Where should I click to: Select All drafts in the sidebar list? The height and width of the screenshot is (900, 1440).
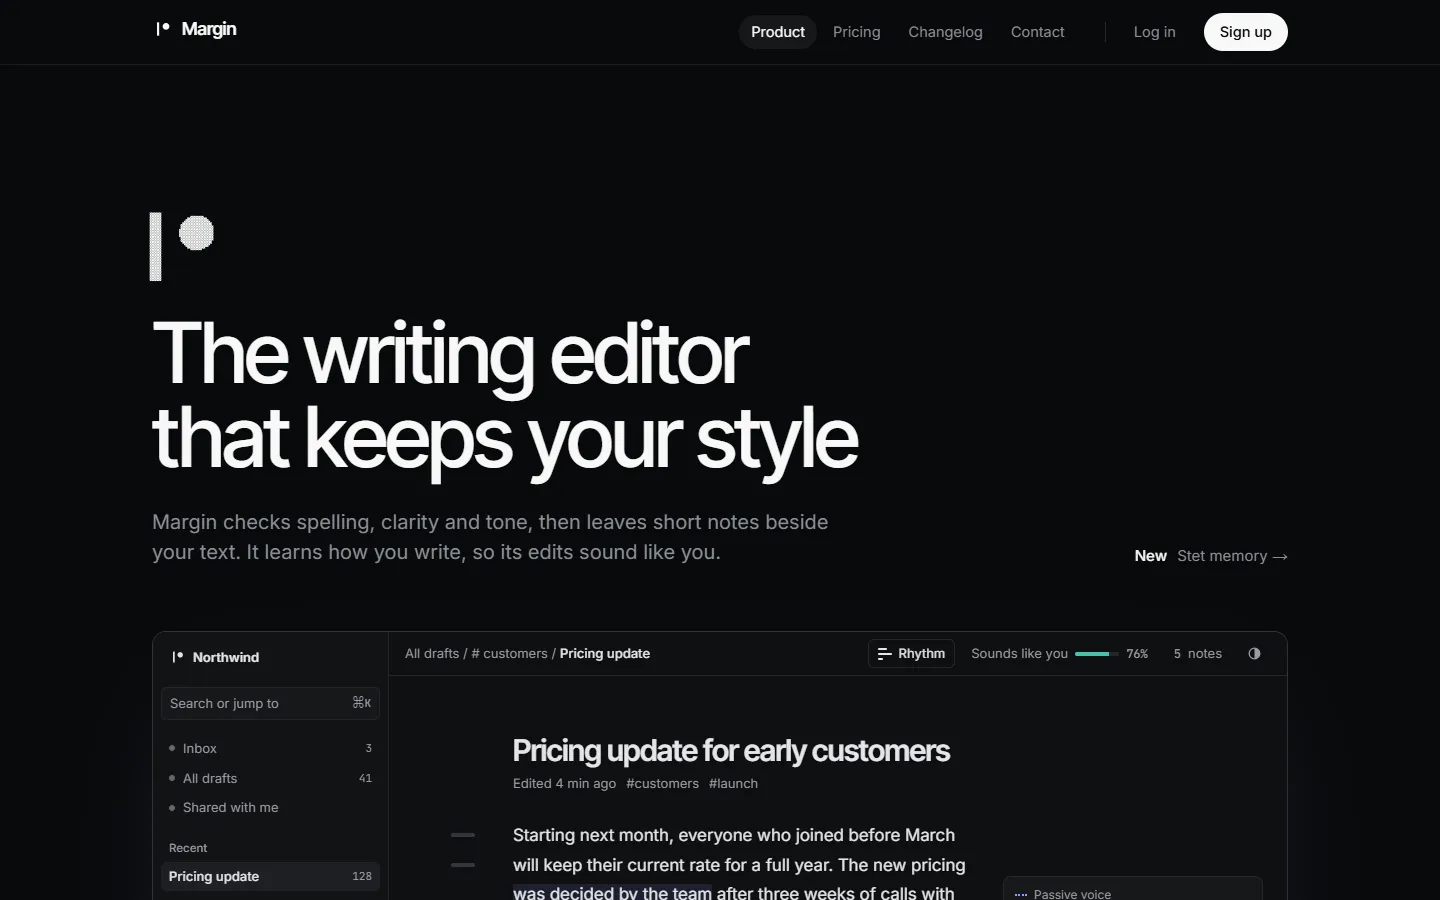click(270, 778)
